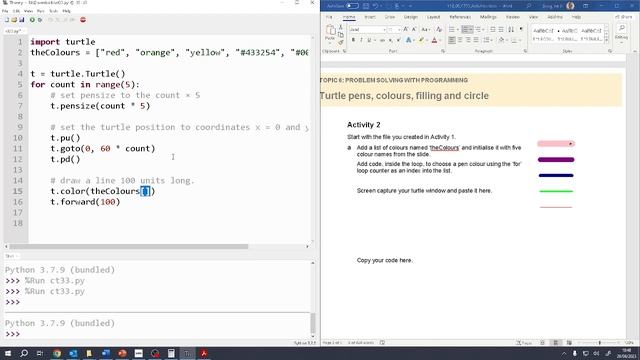Screen dimensions: 640x360
Task: Click the Thonny shell prompt at bottom
Action: (12, 334)
